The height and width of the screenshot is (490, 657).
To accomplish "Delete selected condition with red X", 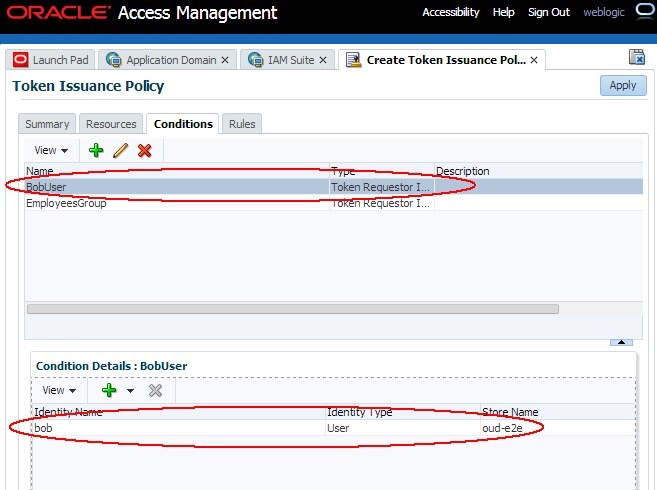I will click(x=145, y=150).
